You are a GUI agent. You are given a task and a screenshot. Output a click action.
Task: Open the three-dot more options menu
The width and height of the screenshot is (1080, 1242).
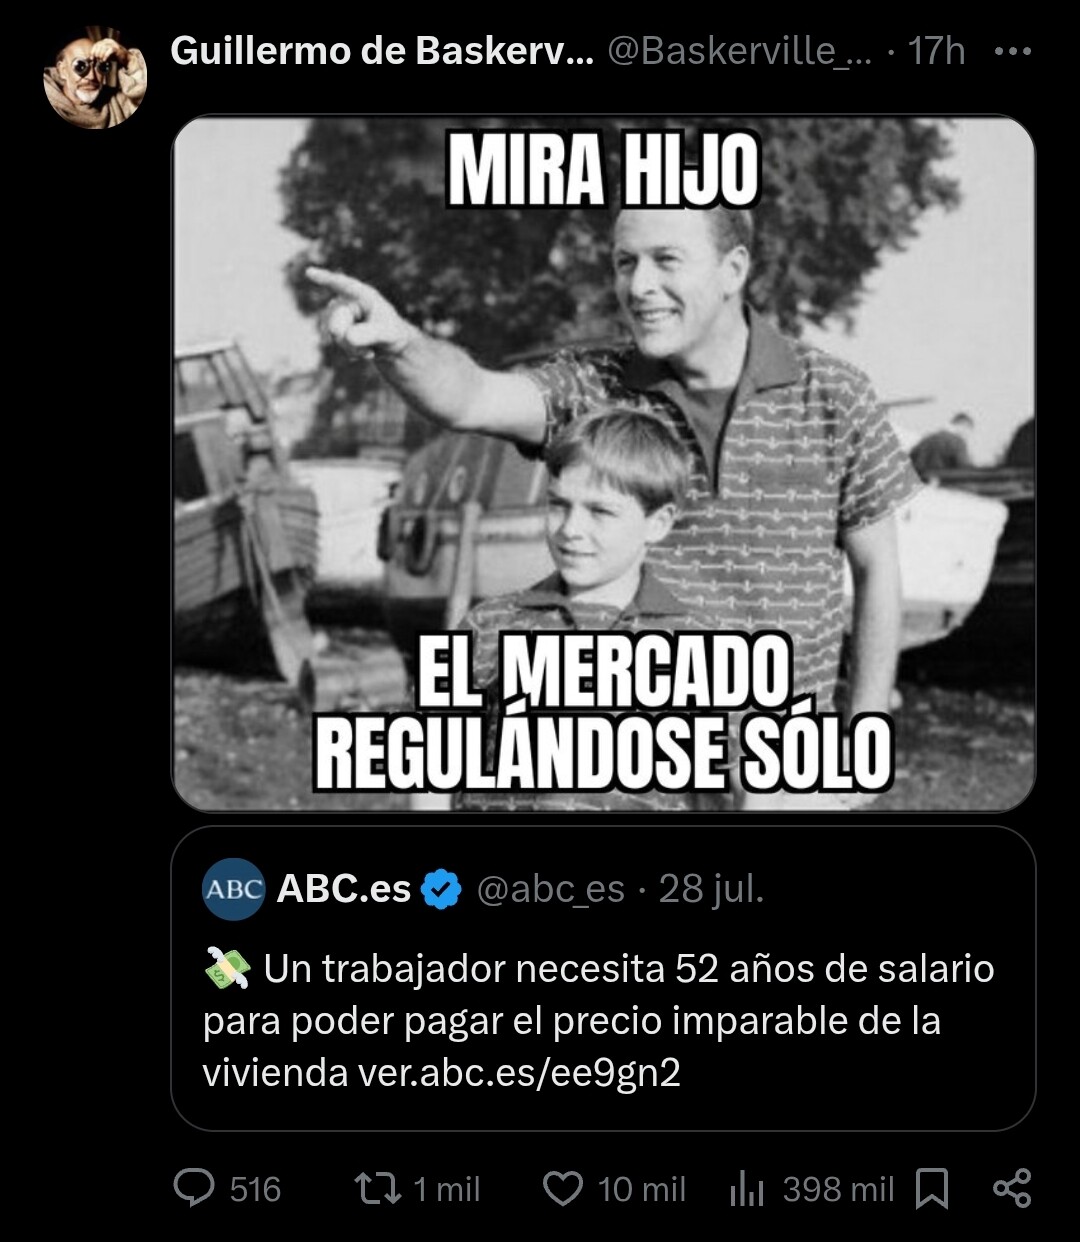pyautogui.click(x=1012, y=50)
